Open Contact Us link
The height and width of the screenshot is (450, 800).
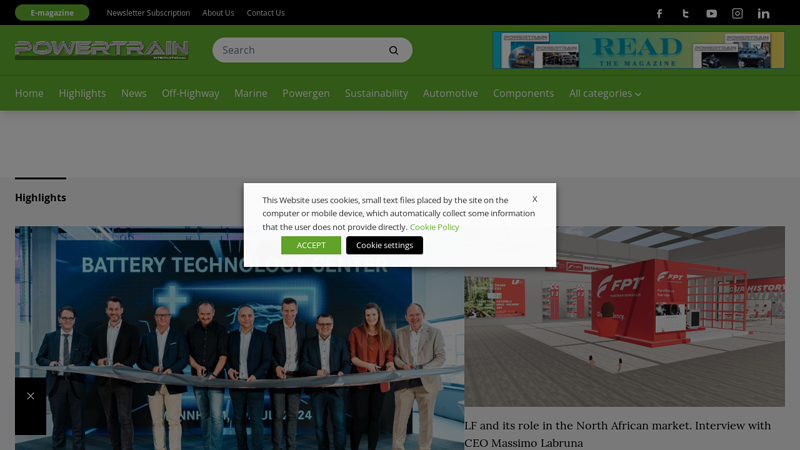265,13
